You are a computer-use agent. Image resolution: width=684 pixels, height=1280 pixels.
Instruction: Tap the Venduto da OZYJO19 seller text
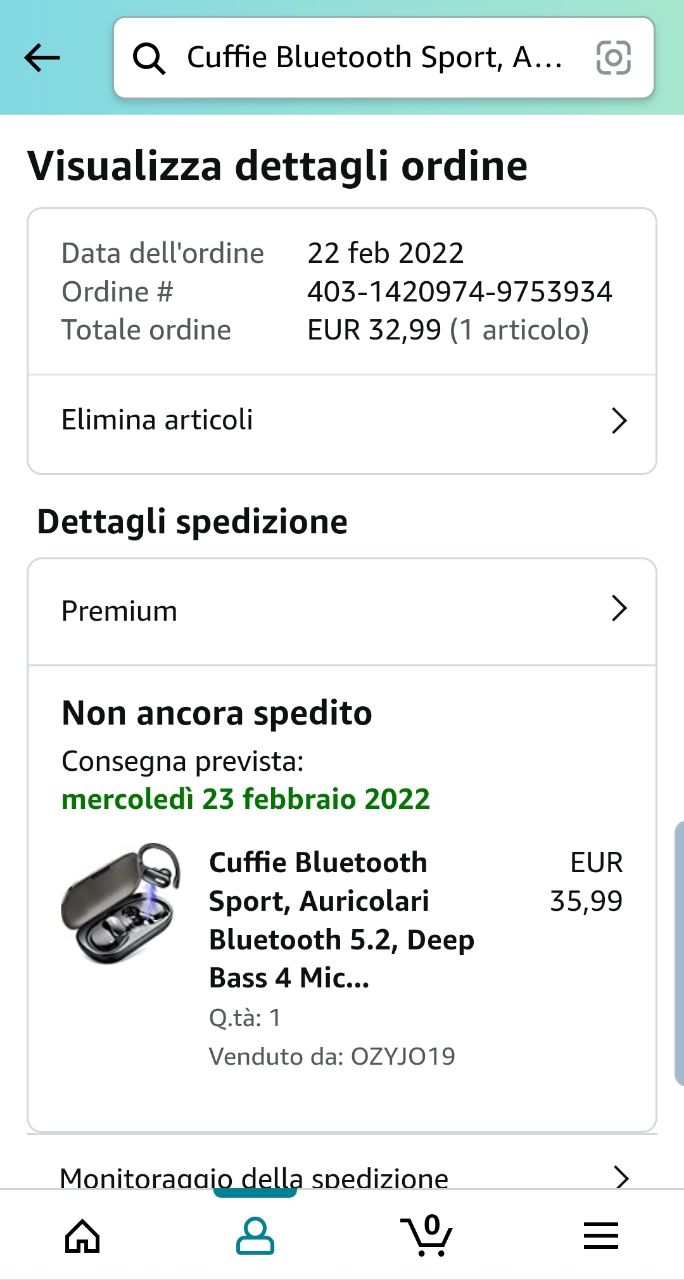pyautogui.click(x=331, y=1056)
